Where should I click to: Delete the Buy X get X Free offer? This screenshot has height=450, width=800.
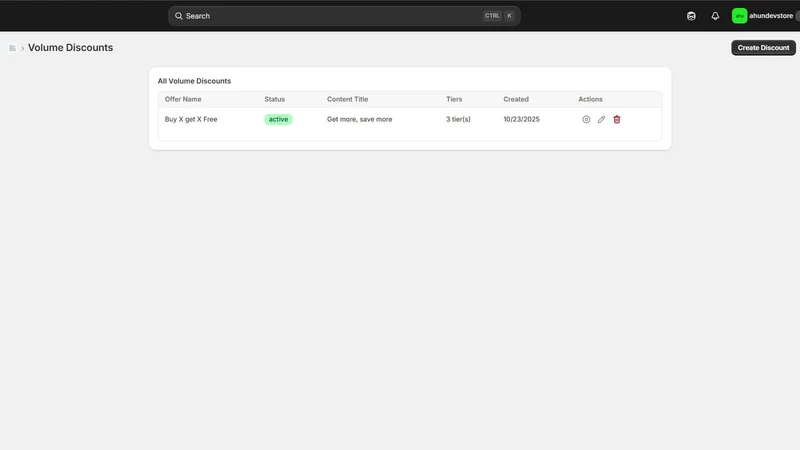(x=617, y=119)
